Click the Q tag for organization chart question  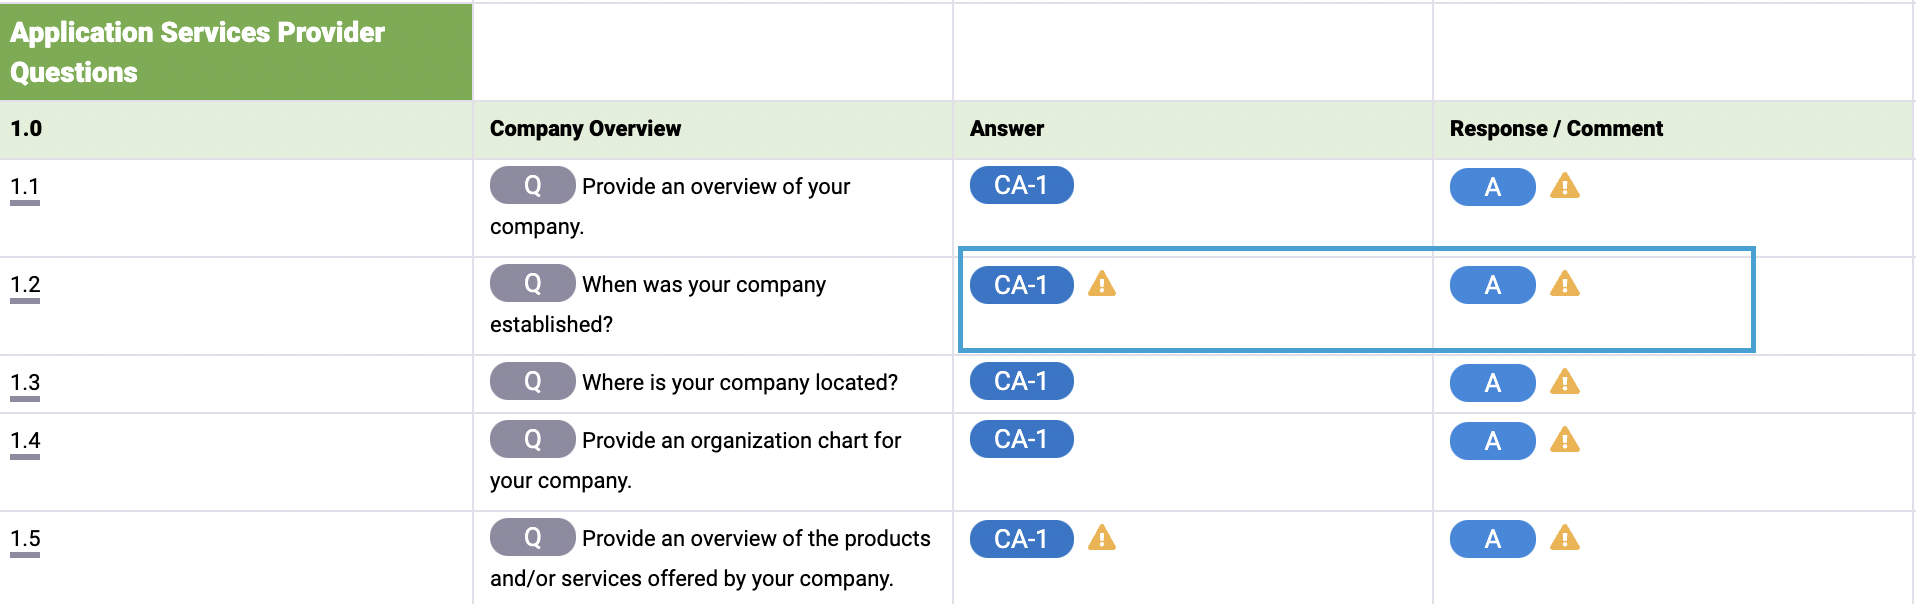point(532,439)
